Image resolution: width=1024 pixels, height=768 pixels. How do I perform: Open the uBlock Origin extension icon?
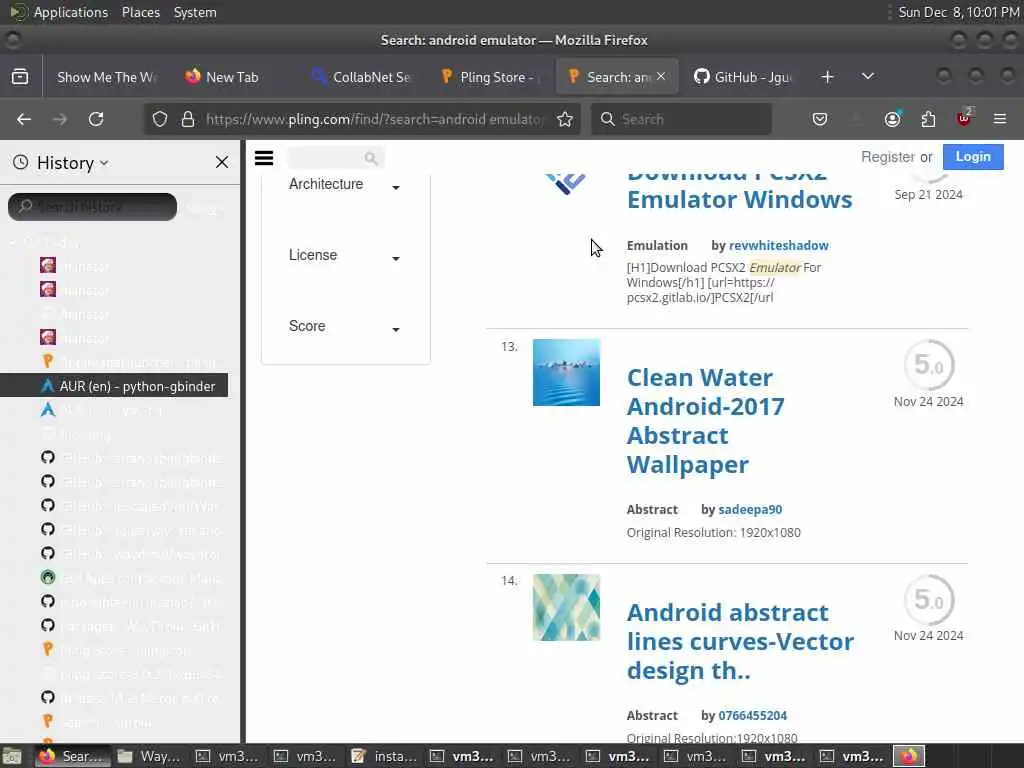point(964,118)
